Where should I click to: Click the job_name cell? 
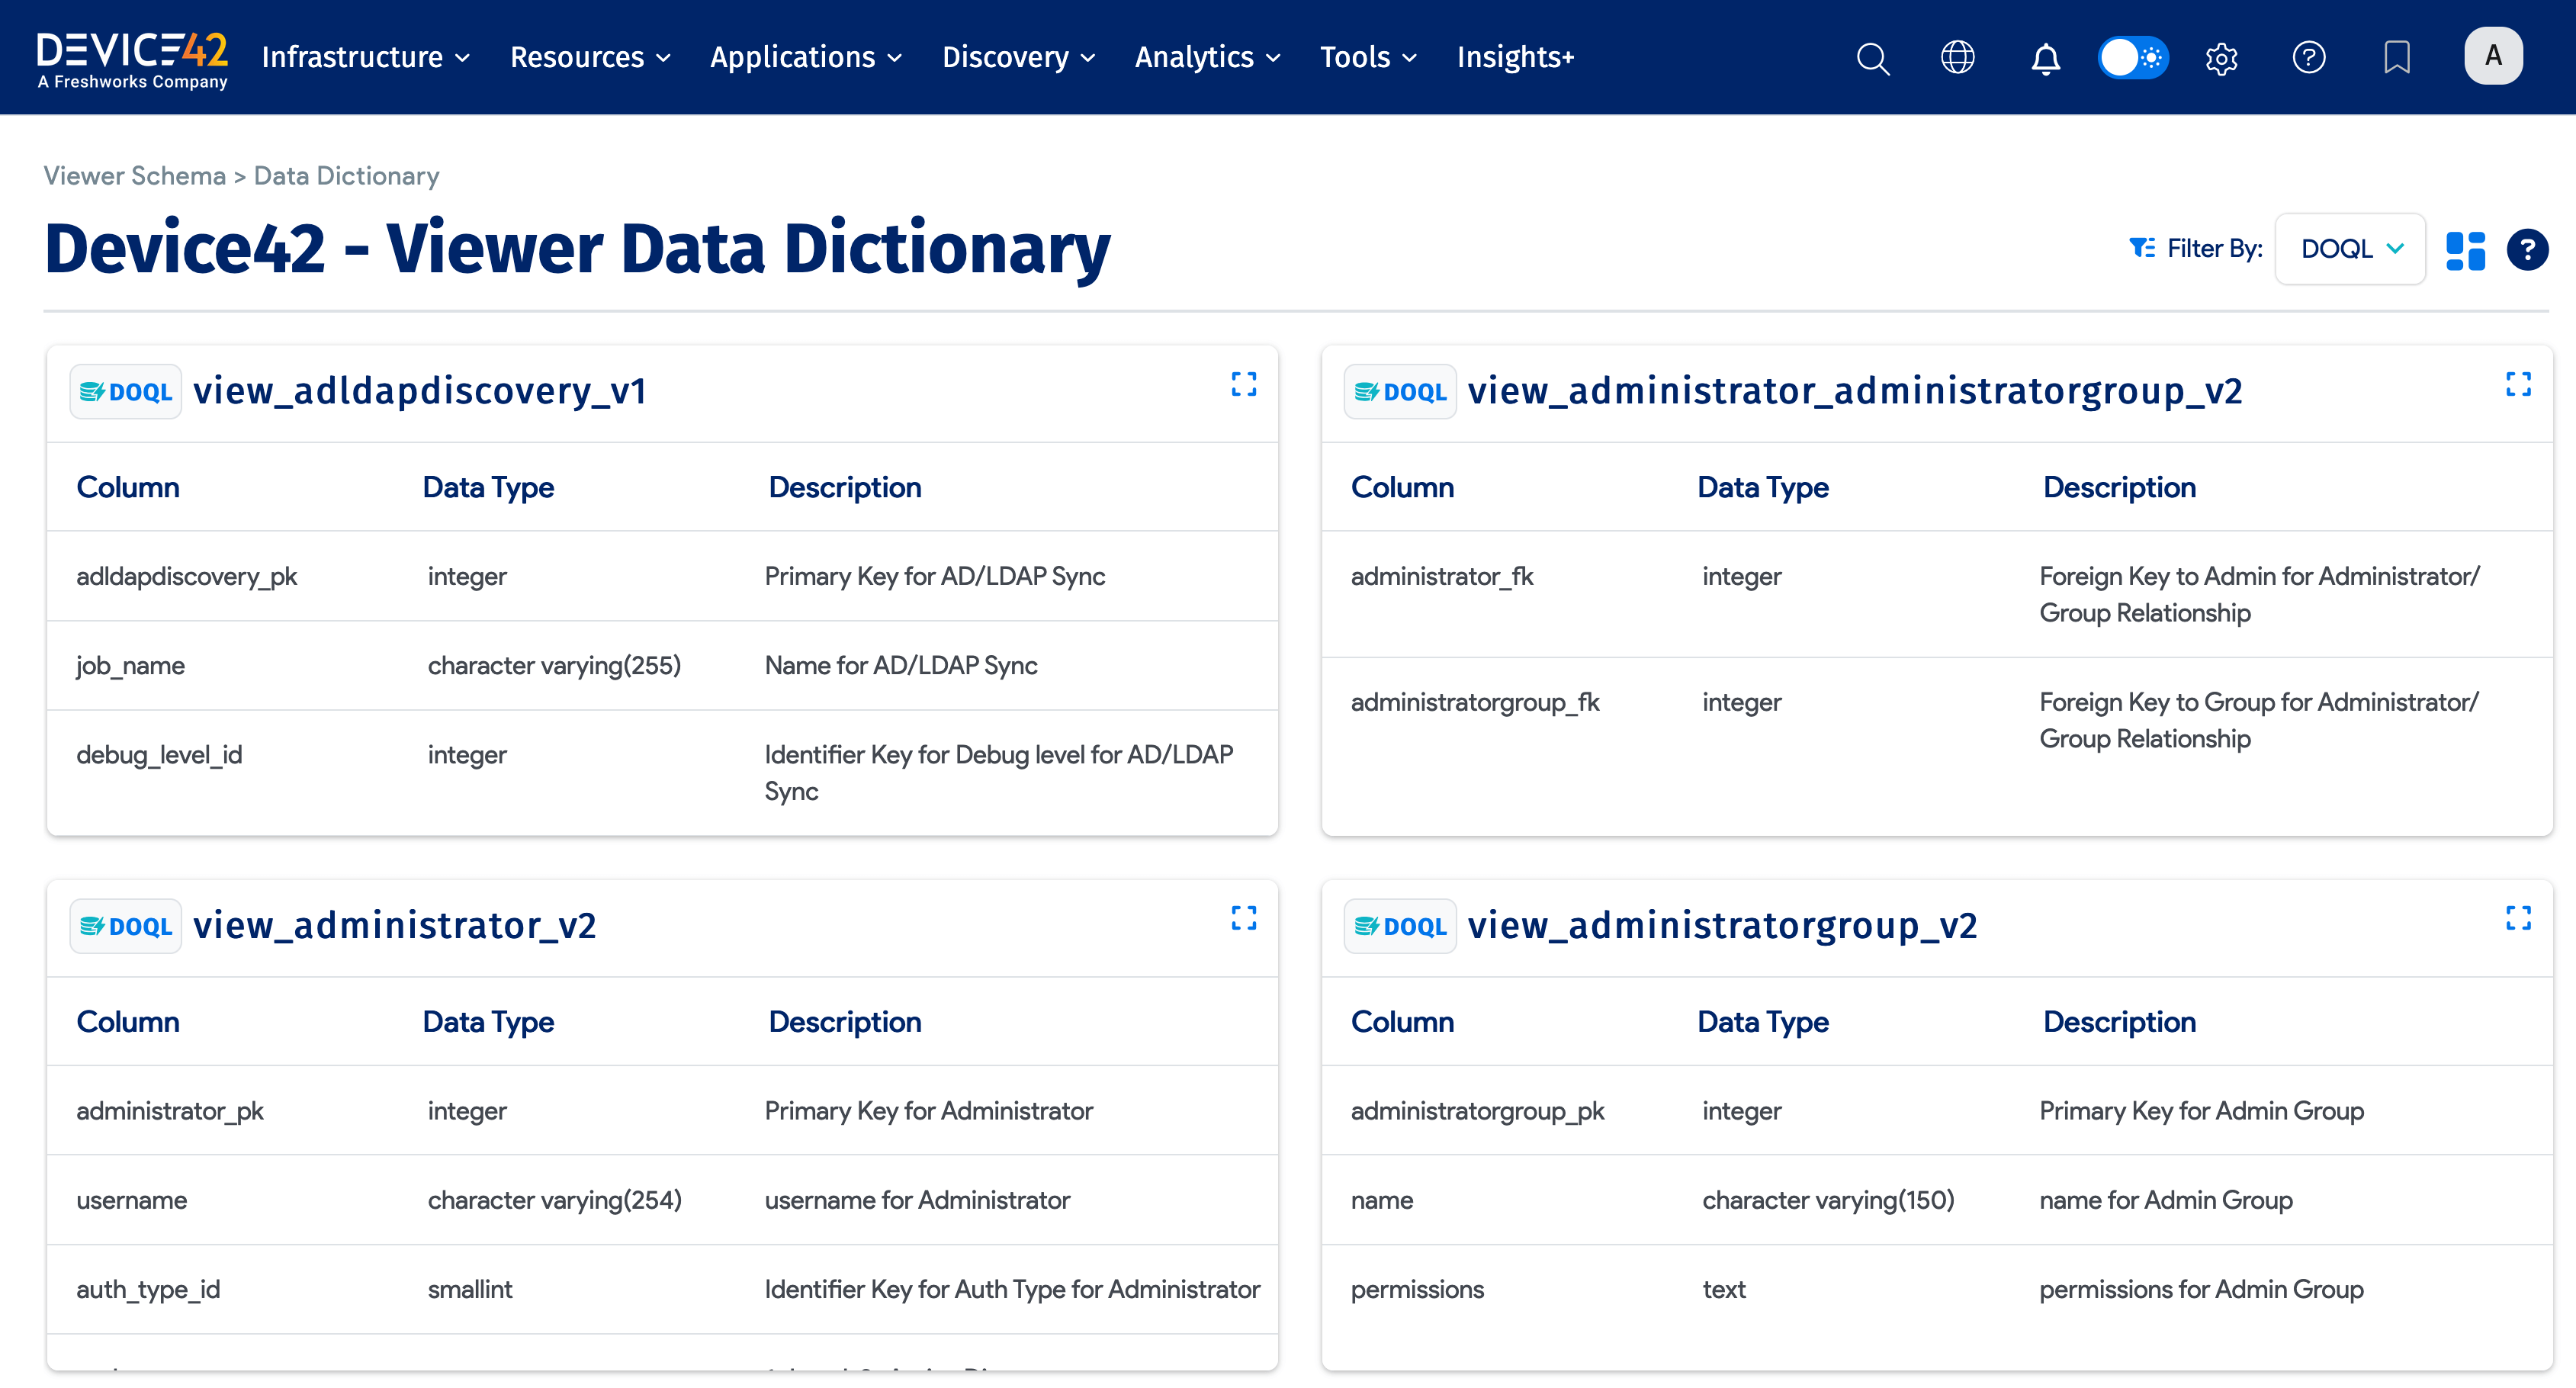point(130,665)
